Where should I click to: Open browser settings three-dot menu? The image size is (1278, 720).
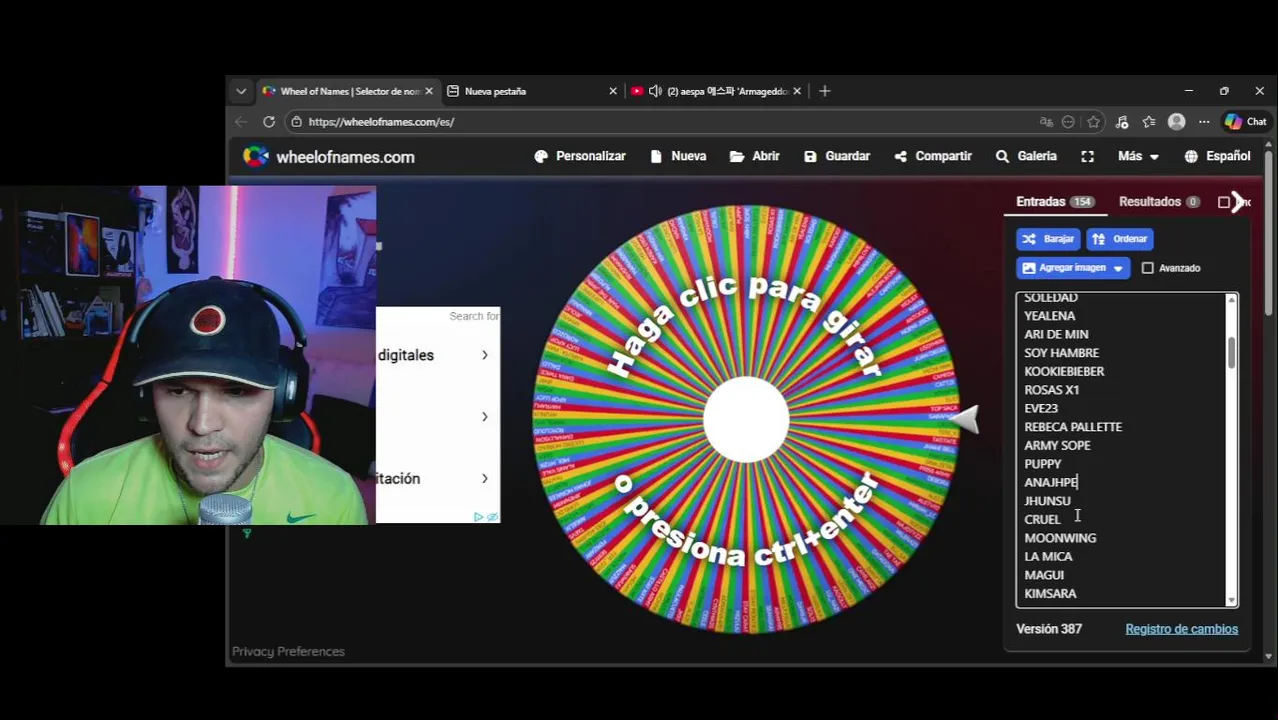tap(1204, 122)
